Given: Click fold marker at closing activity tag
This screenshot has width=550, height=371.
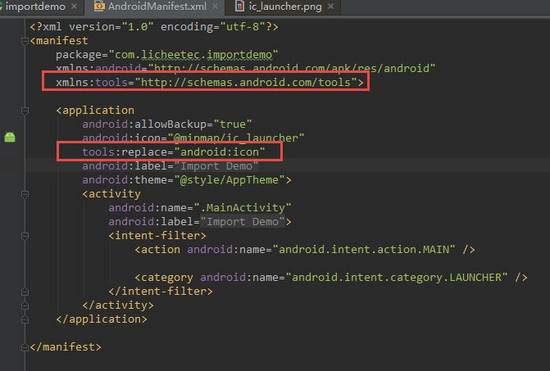Looking at the screenshot, I should tap(25, 305).
